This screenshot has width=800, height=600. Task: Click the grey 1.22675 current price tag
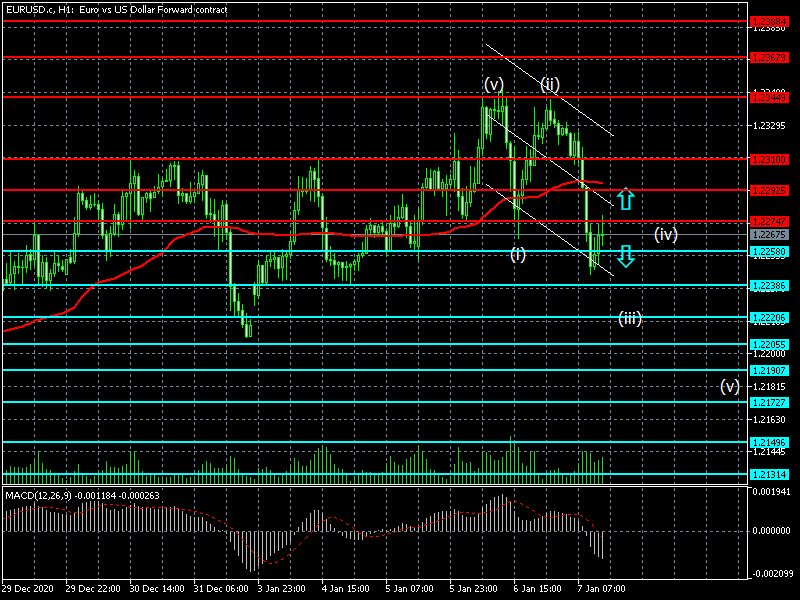[769, 235]
